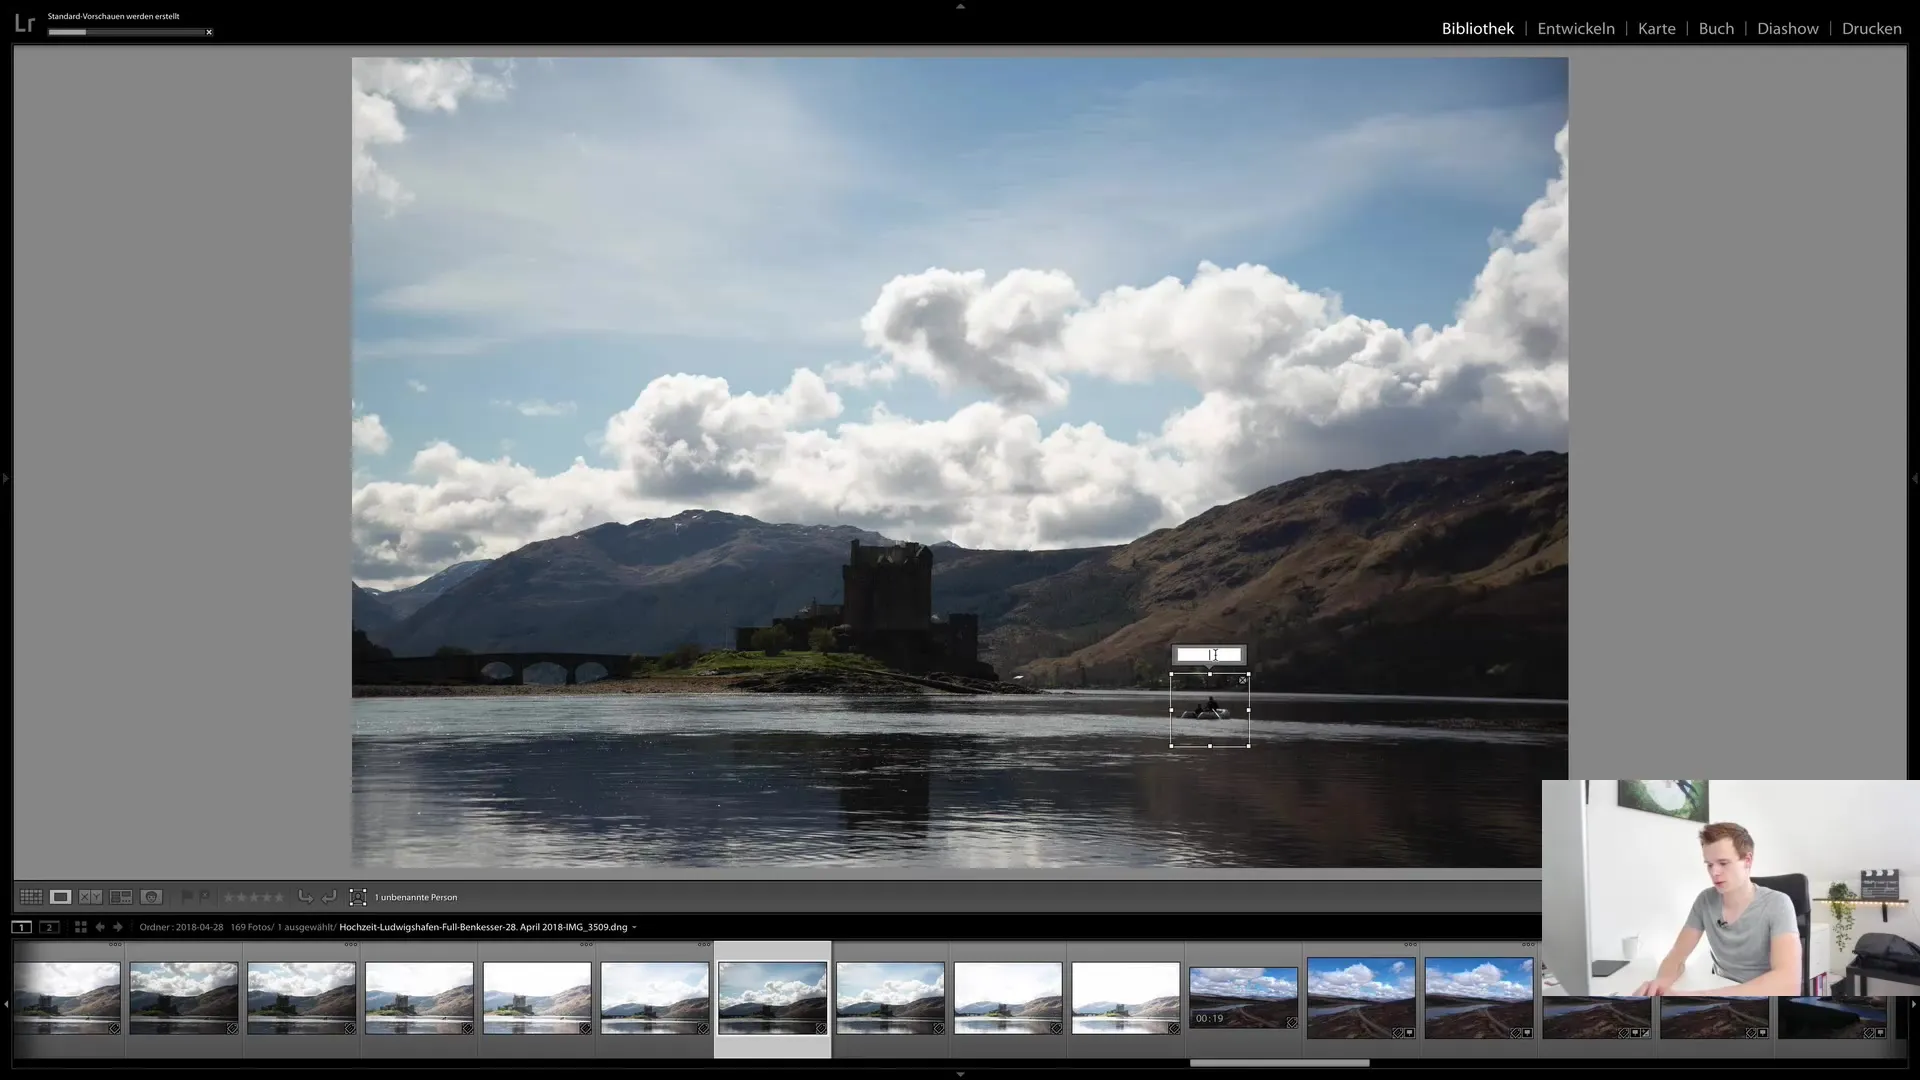Go back with left arrow in filmstrip bar
Image resolution: width=1920 pixels, height=1080 pixels.
click(100, 927)
